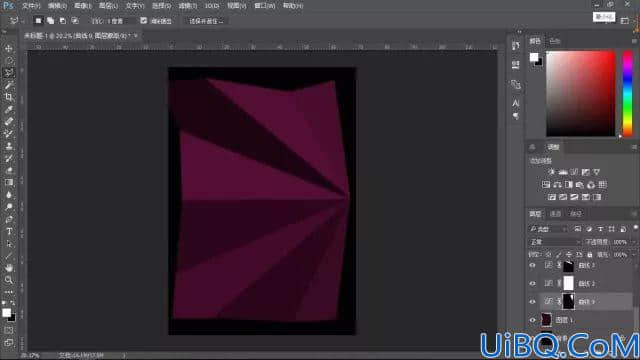640x360 pixels.
Task: Select the Gradient tool
Action: 9,182
